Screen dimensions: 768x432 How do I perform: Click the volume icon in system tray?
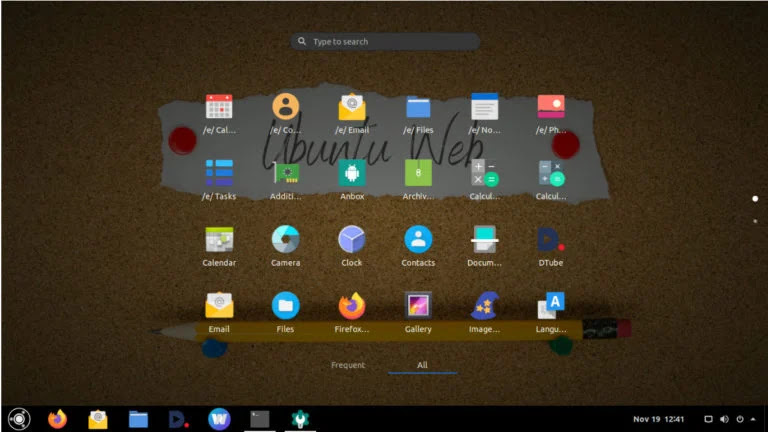(724, 419)
